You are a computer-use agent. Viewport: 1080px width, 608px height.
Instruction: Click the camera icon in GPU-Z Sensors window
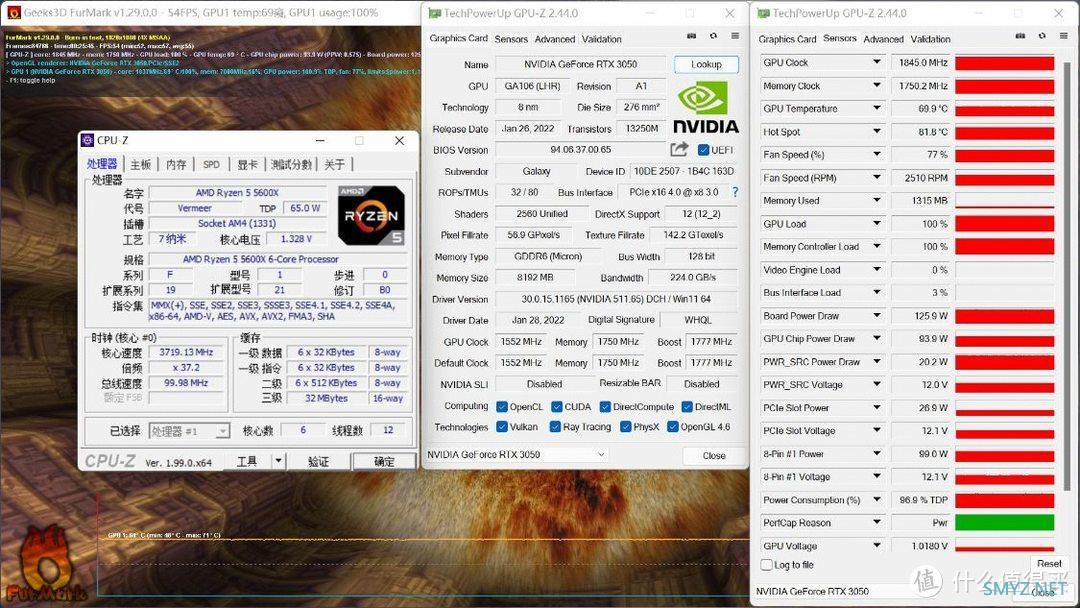tap(1020, 36)
